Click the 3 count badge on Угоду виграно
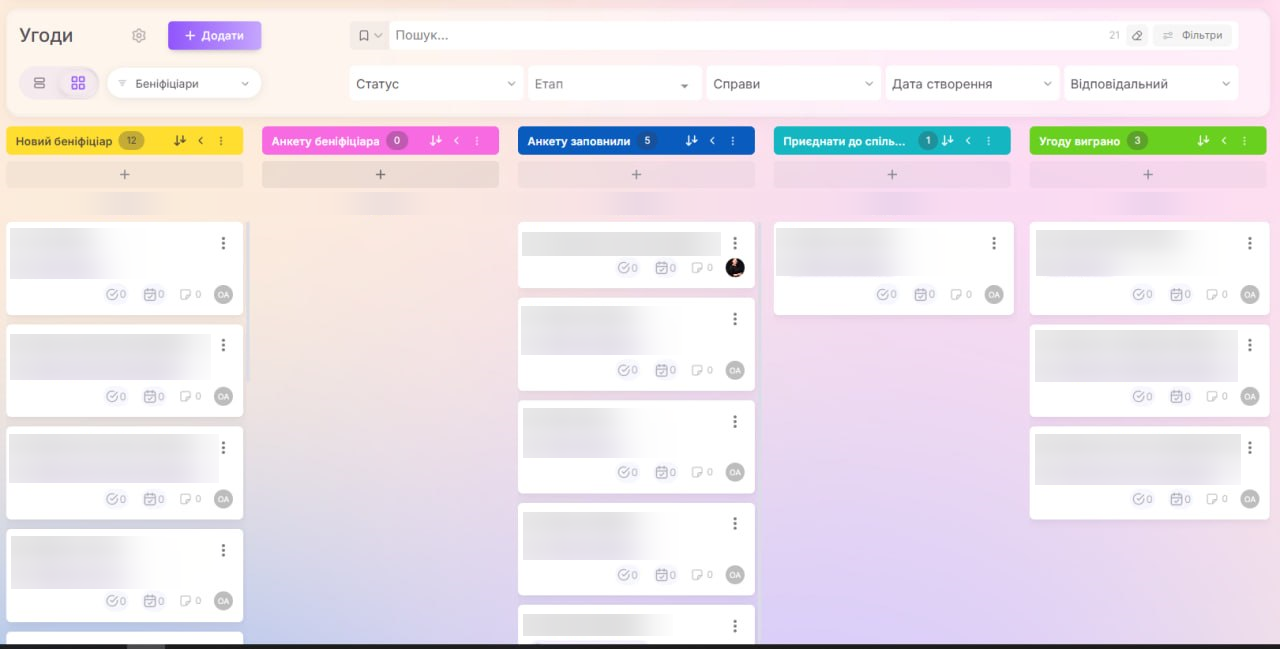The image size is (1280, 649). (x=1137, y=141)
